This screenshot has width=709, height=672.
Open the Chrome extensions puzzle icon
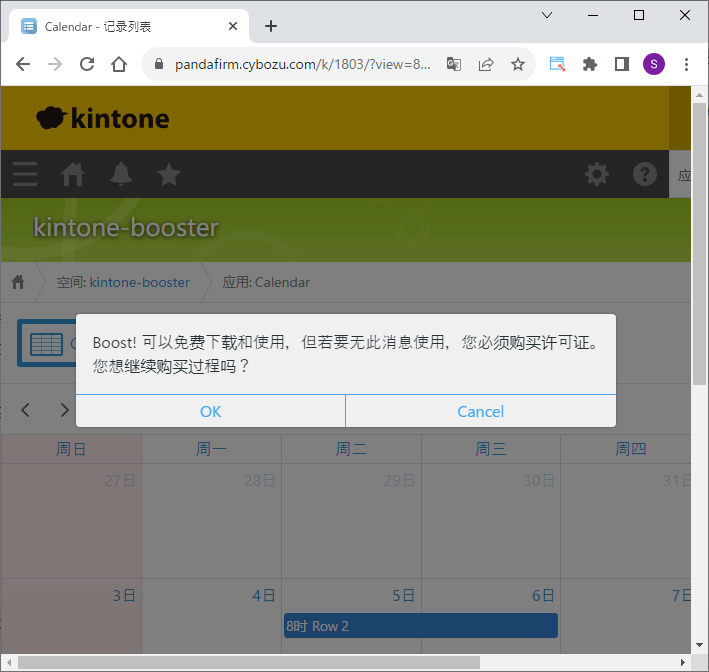(x=590, y=64)
